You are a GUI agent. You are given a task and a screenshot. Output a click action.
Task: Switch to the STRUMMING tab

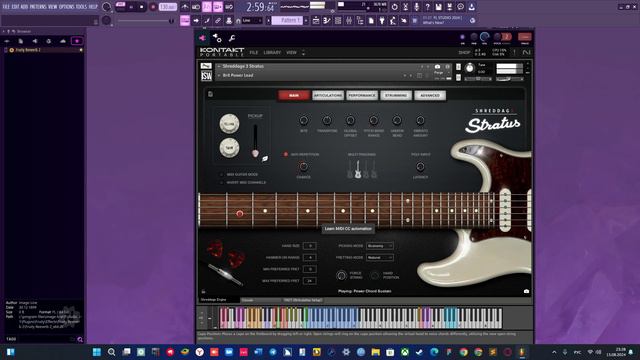(396, 96)
